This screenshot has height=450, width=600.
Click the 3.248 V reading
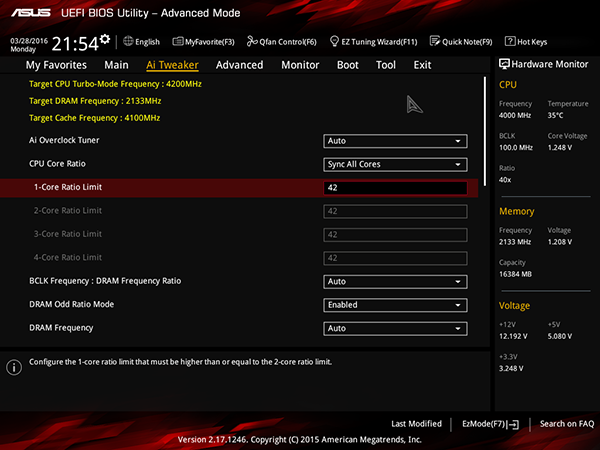511,368
